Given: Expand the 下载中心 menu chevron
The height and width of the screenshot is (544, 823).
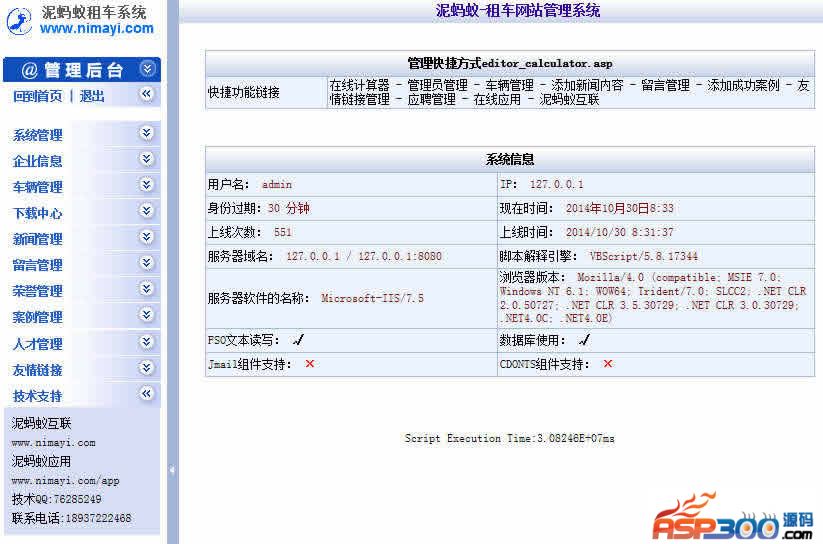Looking at the screenshot, I should point(147,211).
